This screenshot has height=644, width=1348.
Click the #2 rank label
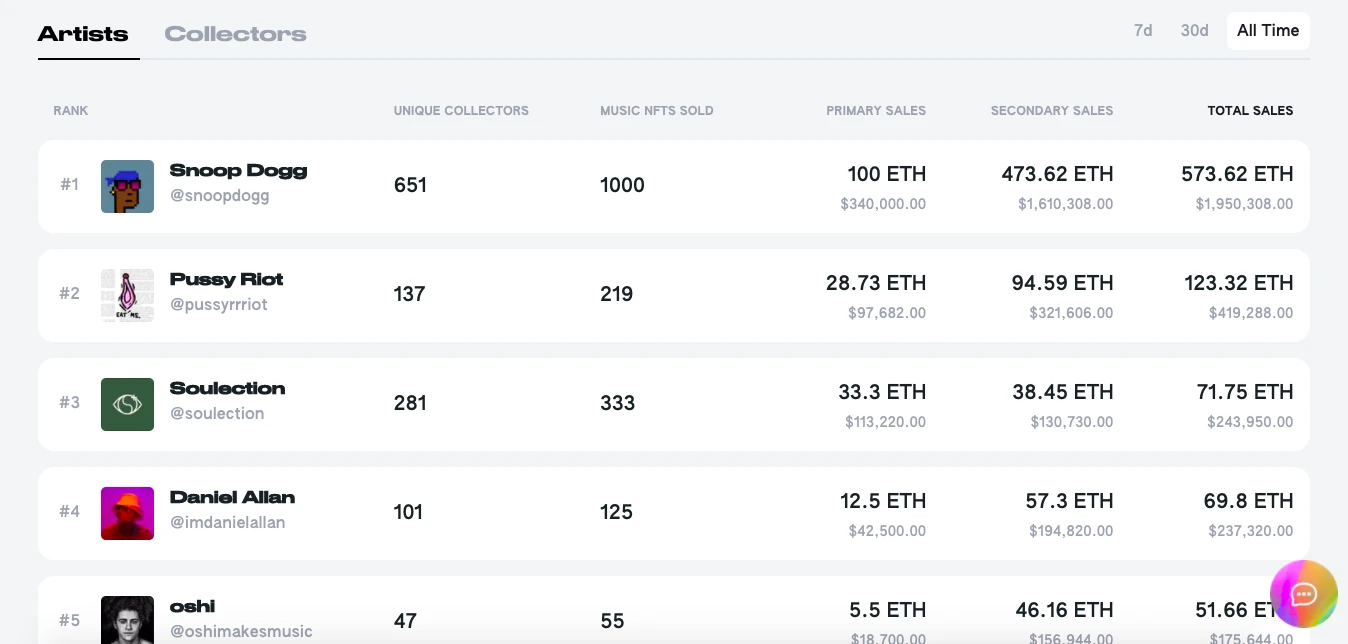tap(69, 294)
